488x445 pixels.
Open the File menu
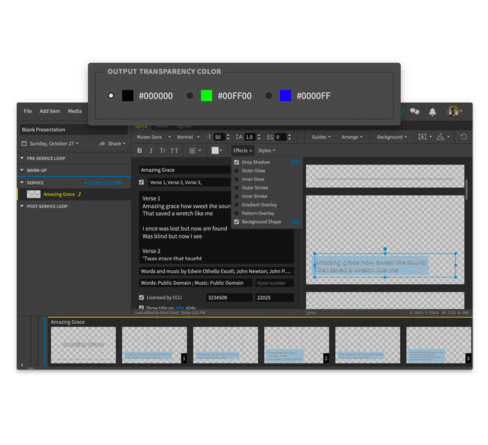click(28, 111)
